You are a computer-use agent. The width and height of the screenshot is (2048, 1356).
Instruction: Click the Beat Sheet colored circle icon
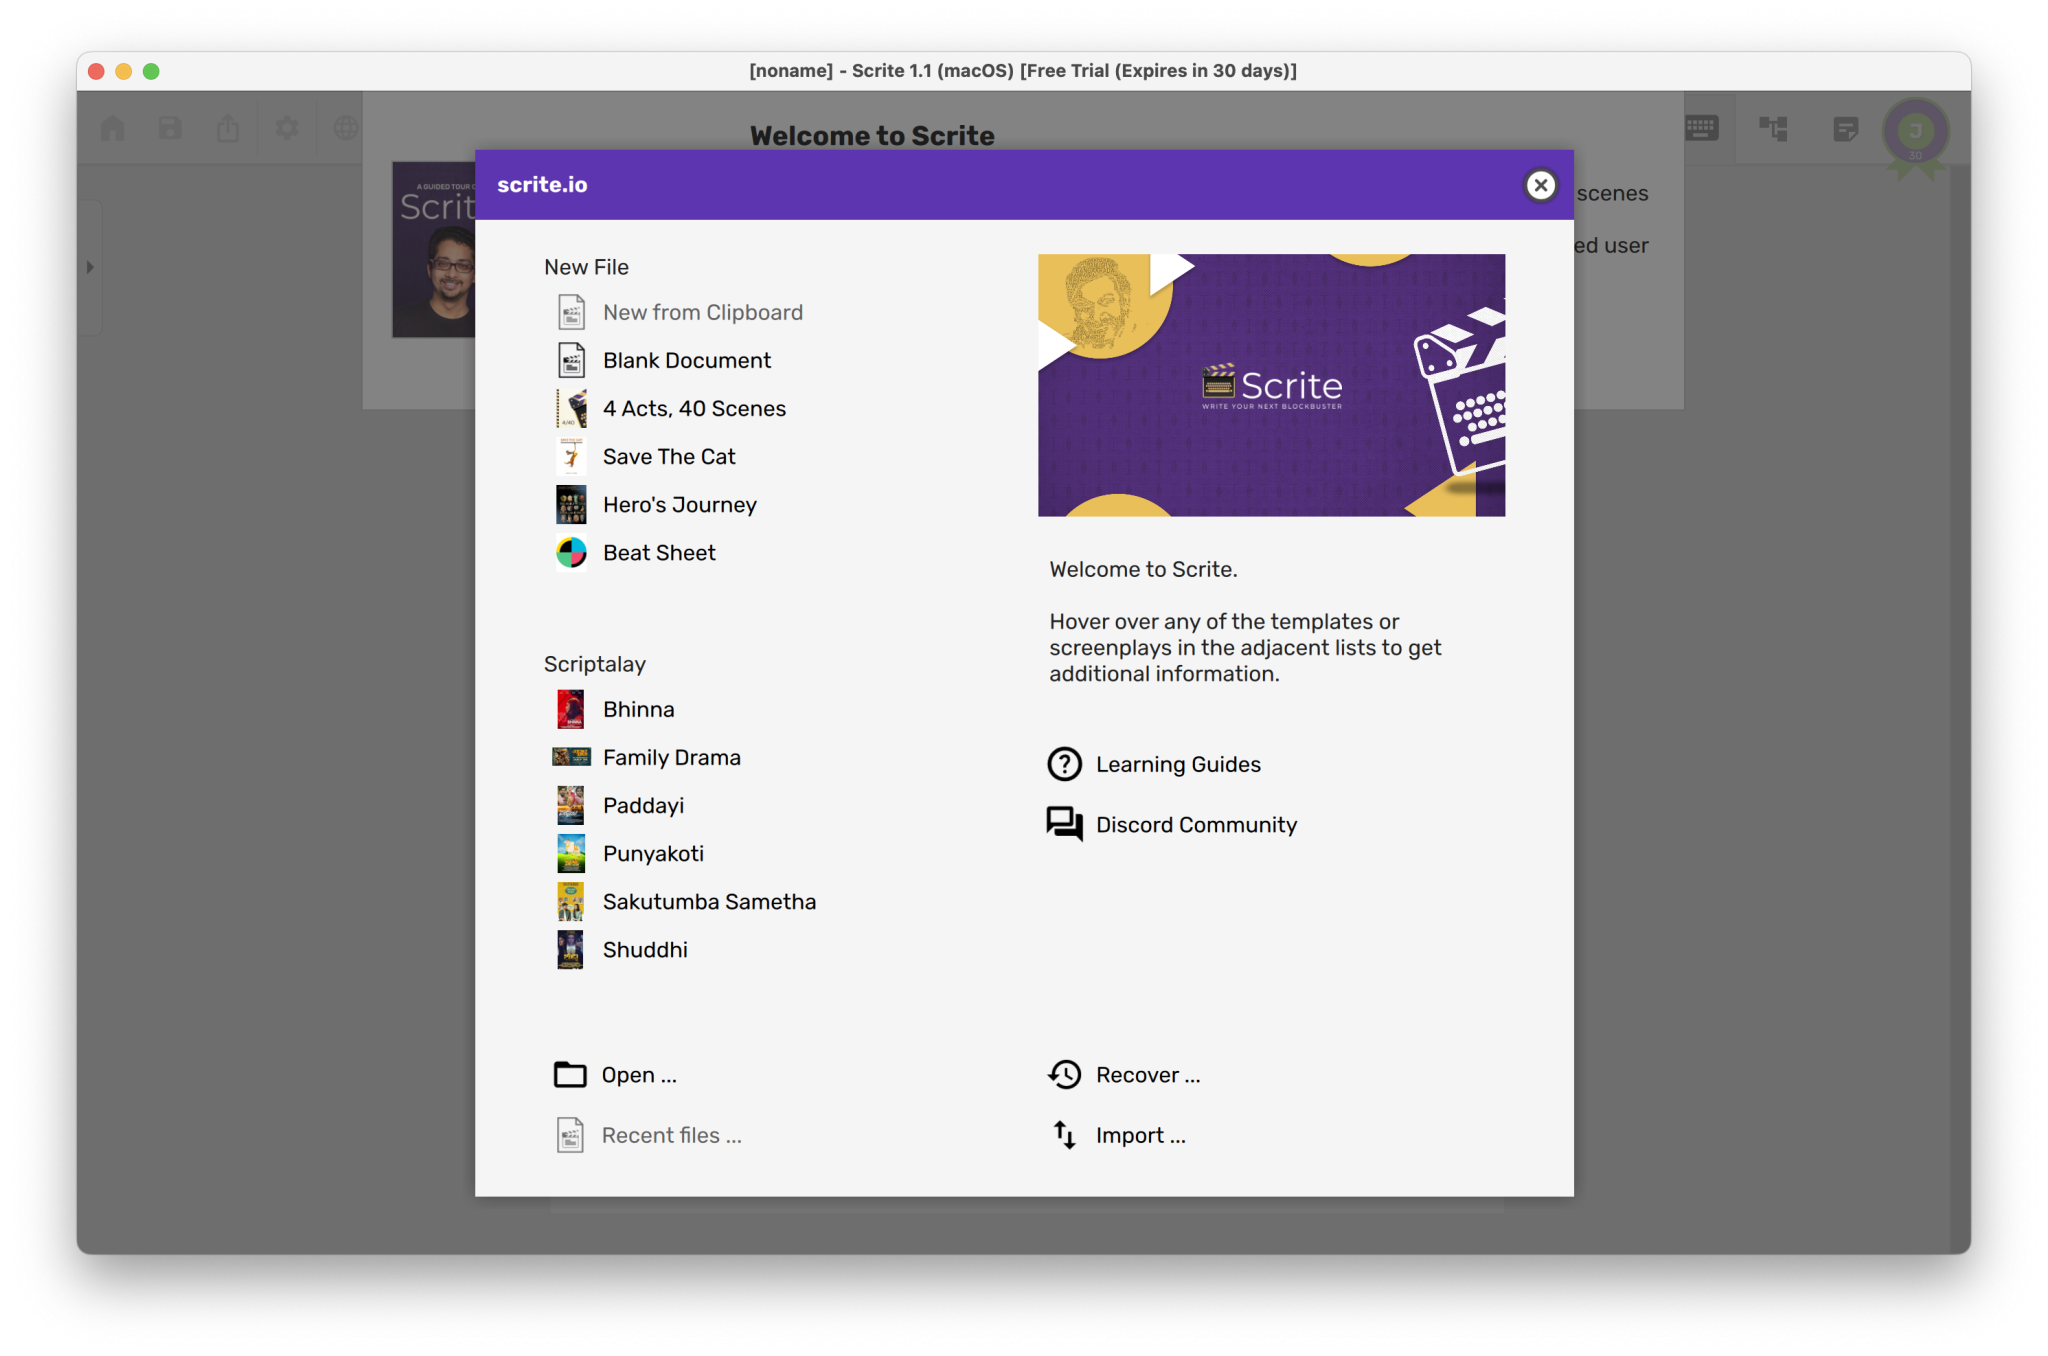(x=571, y=553)
